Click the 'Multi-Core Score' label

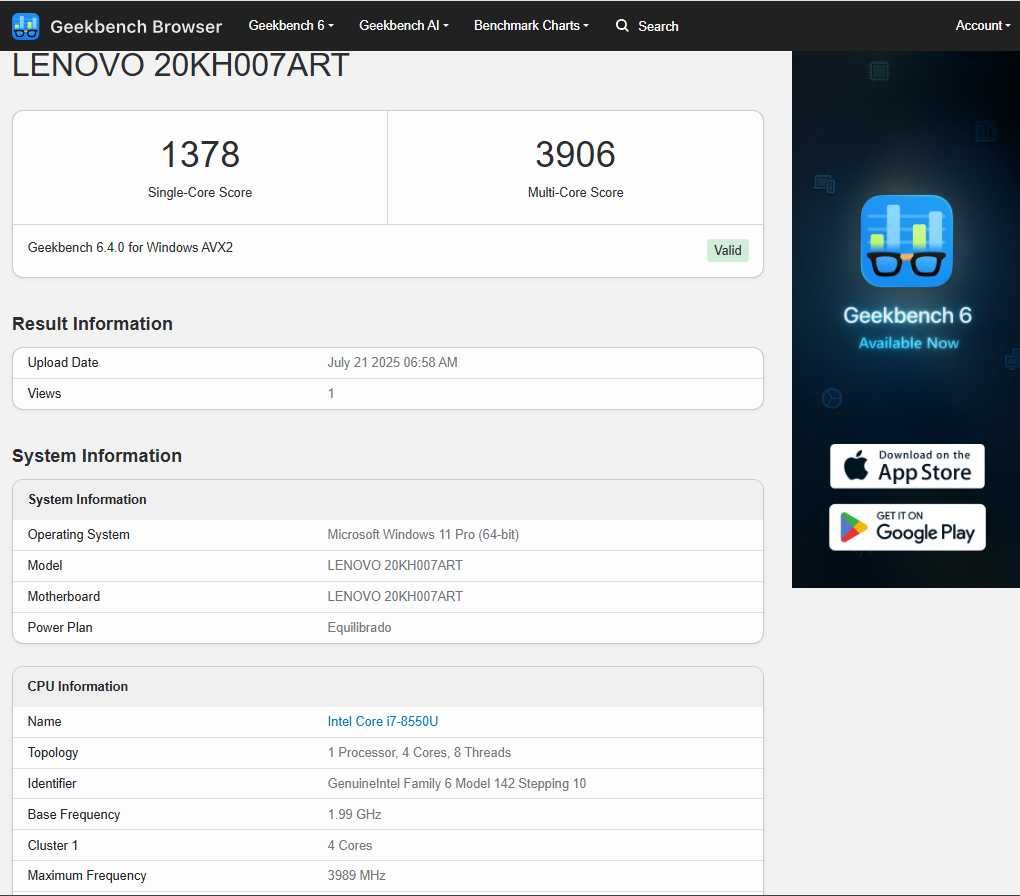coord(575,193)
